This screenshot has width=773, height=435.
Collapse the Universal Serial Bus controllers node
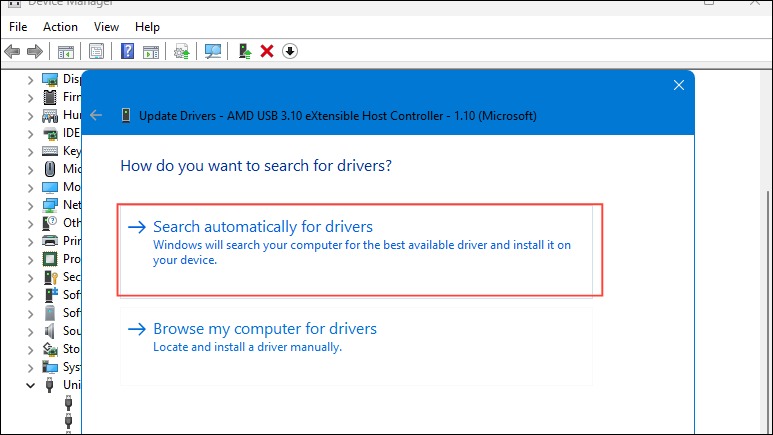click(x=31, y=385)
